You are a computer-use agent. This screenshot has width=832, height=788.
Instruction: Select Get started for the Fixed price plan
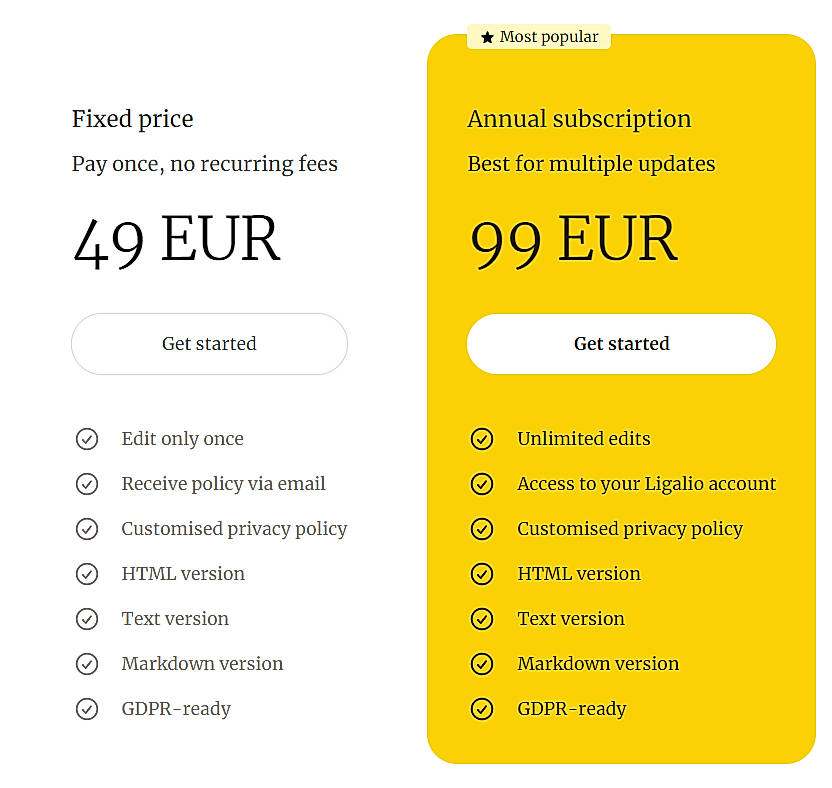pos(209,343)
